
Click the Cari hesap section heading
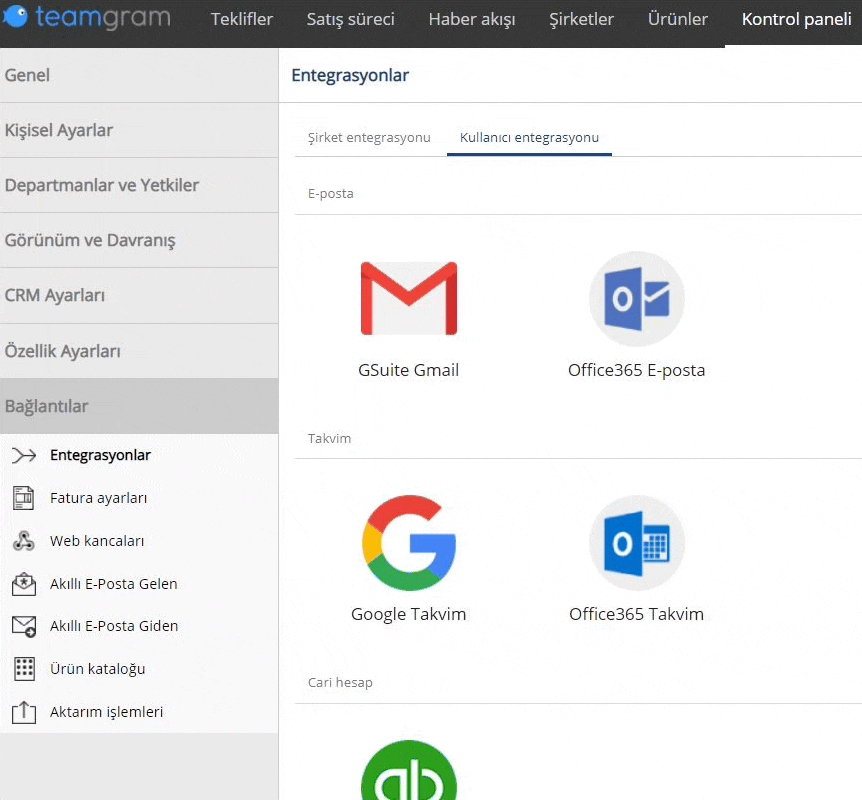(340, 682)
